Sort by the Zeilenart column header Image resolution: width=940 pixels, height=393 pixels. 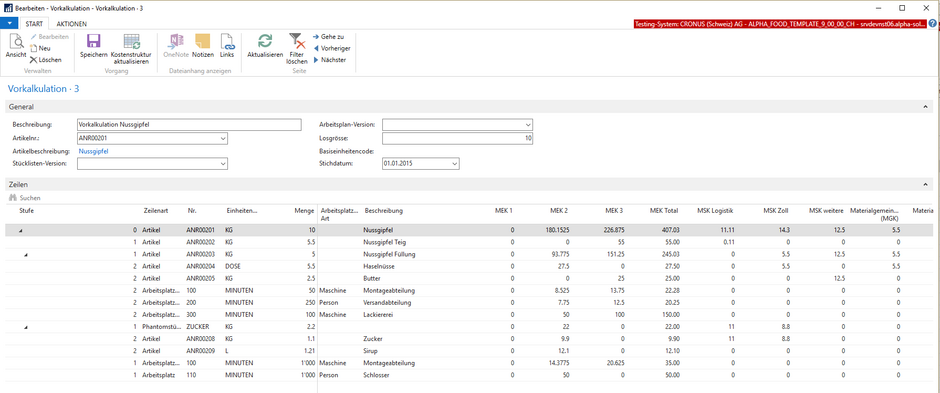tap(156, 211)
